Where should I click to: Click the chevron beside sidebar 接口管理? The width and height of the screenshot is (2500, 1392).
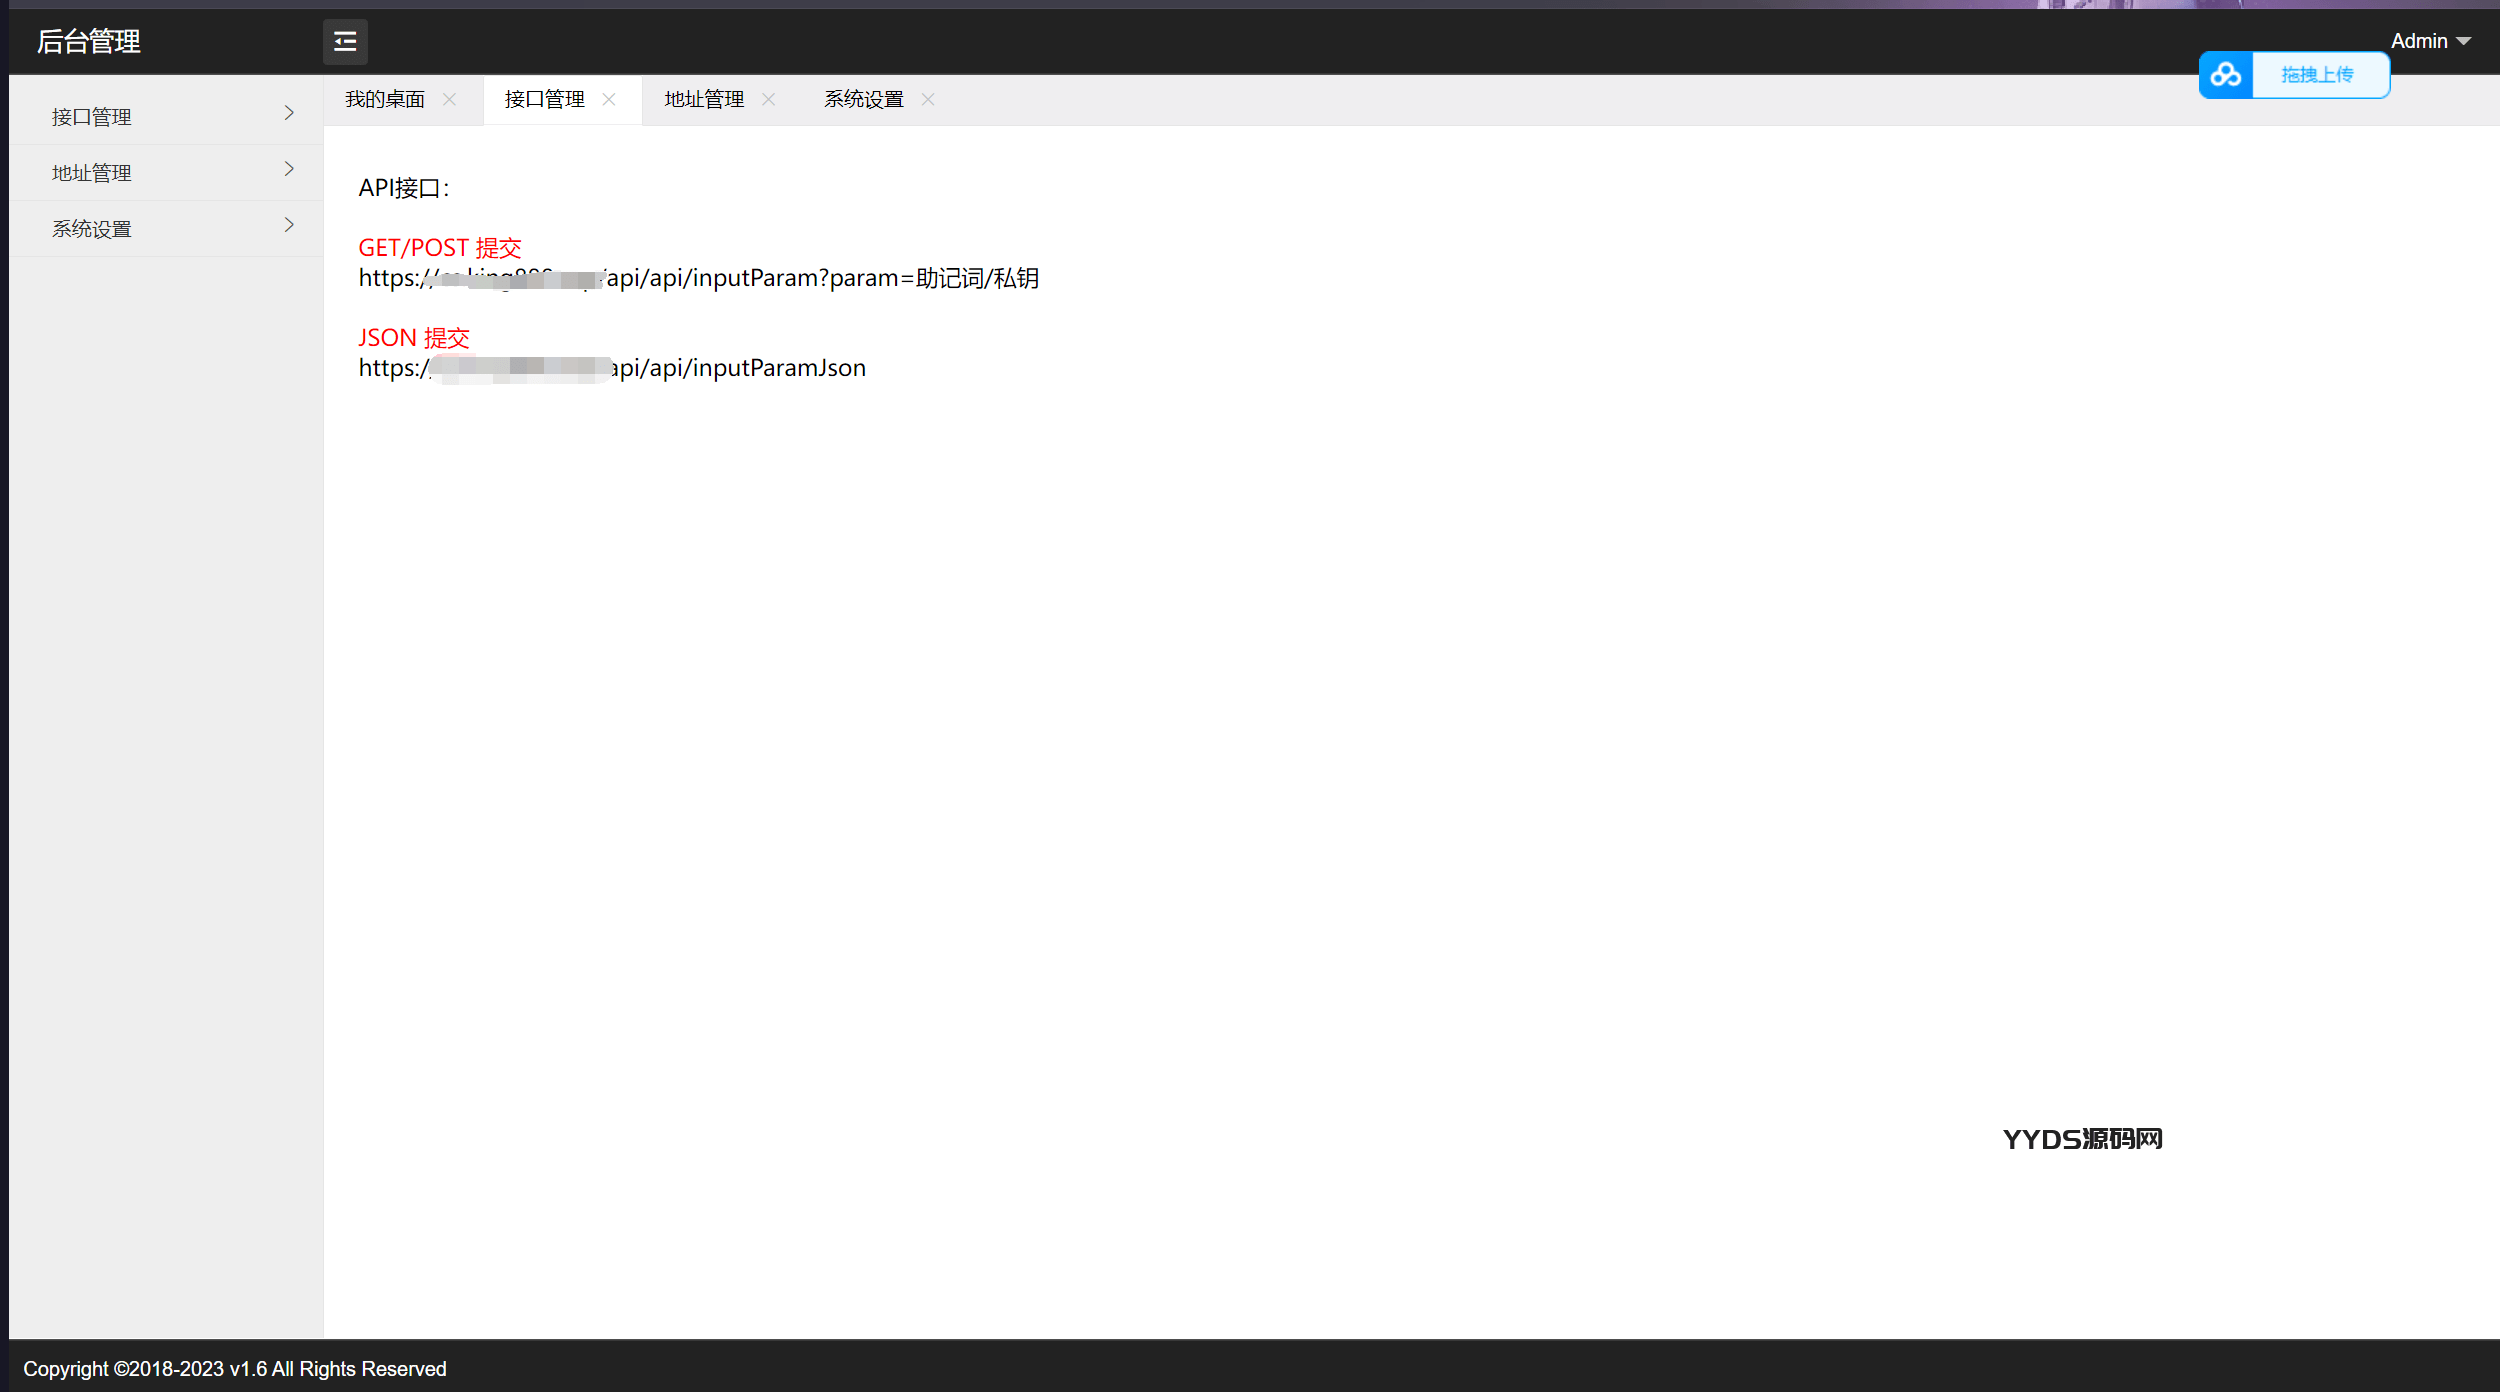[x=289, y=114]
